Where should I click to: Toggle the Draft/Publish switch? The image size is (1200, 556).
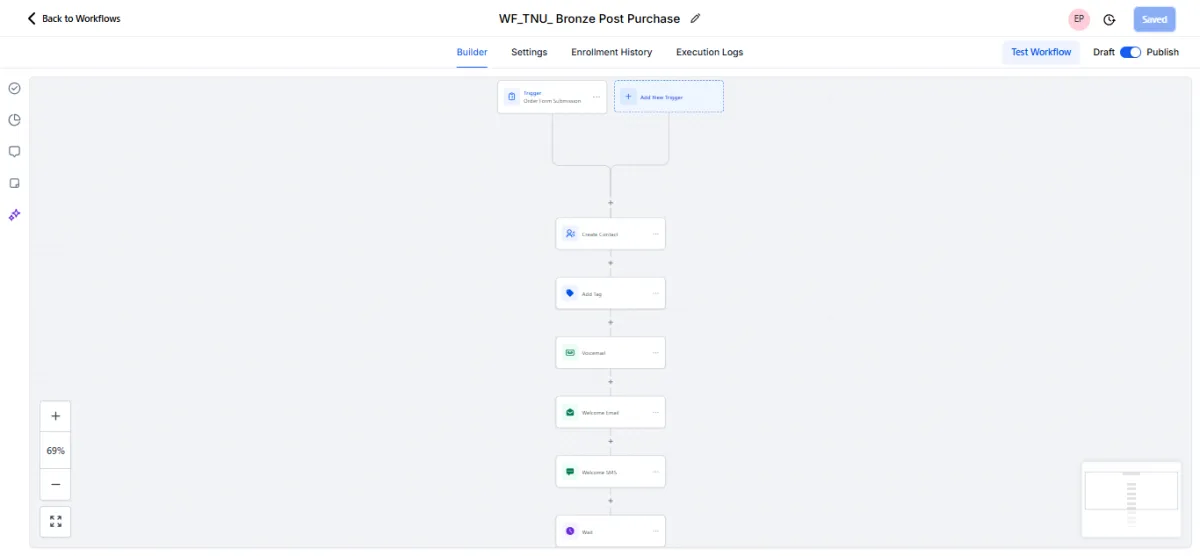click(x=1130, y=52)
